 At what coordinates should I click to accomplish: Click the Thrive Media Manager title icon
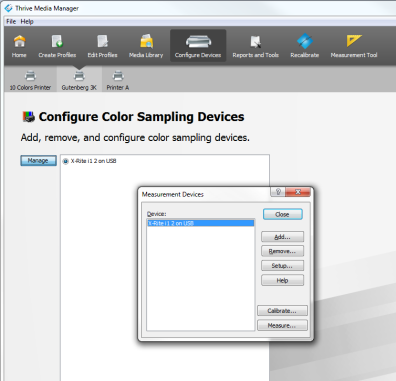8,8
